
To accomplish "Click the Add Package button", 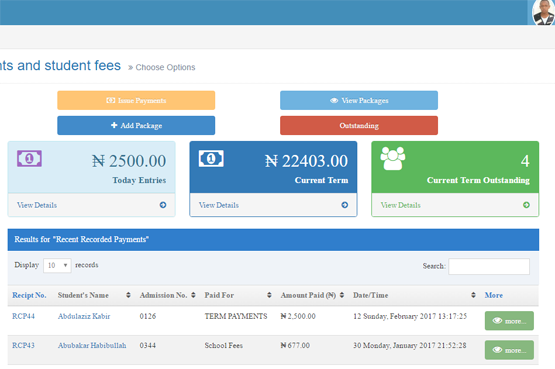I will pos(136,126).
